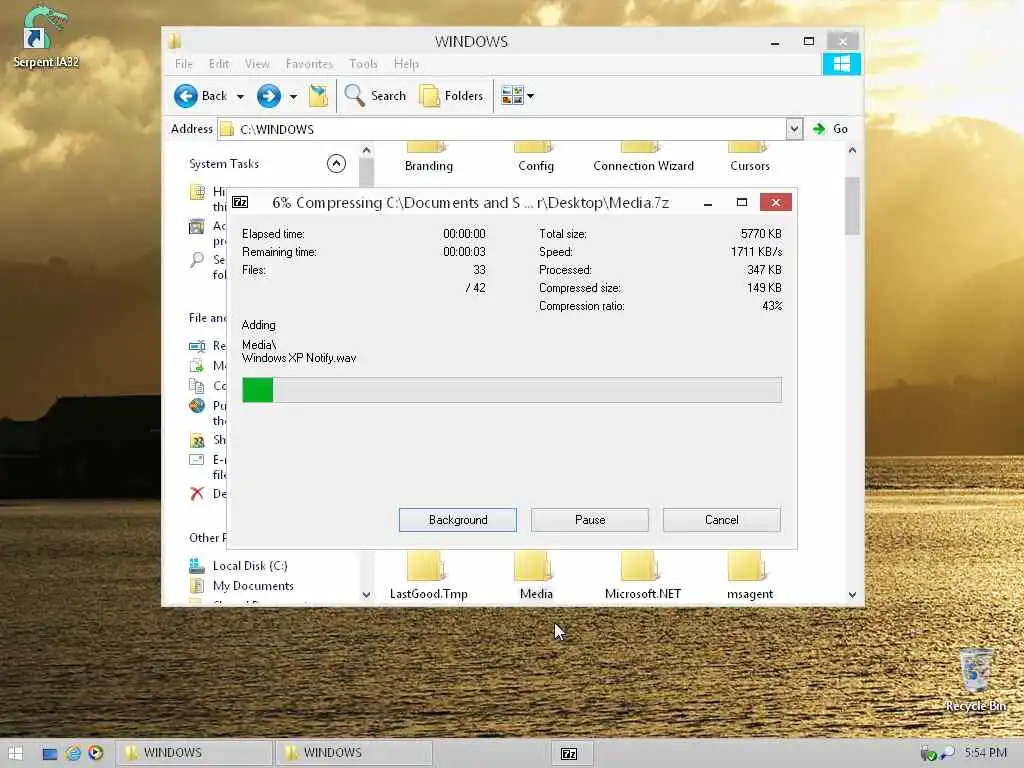Click the Show Desktop quick launch icon
Viewport: 1024px width, 768px height.
[x=50, y=753]
